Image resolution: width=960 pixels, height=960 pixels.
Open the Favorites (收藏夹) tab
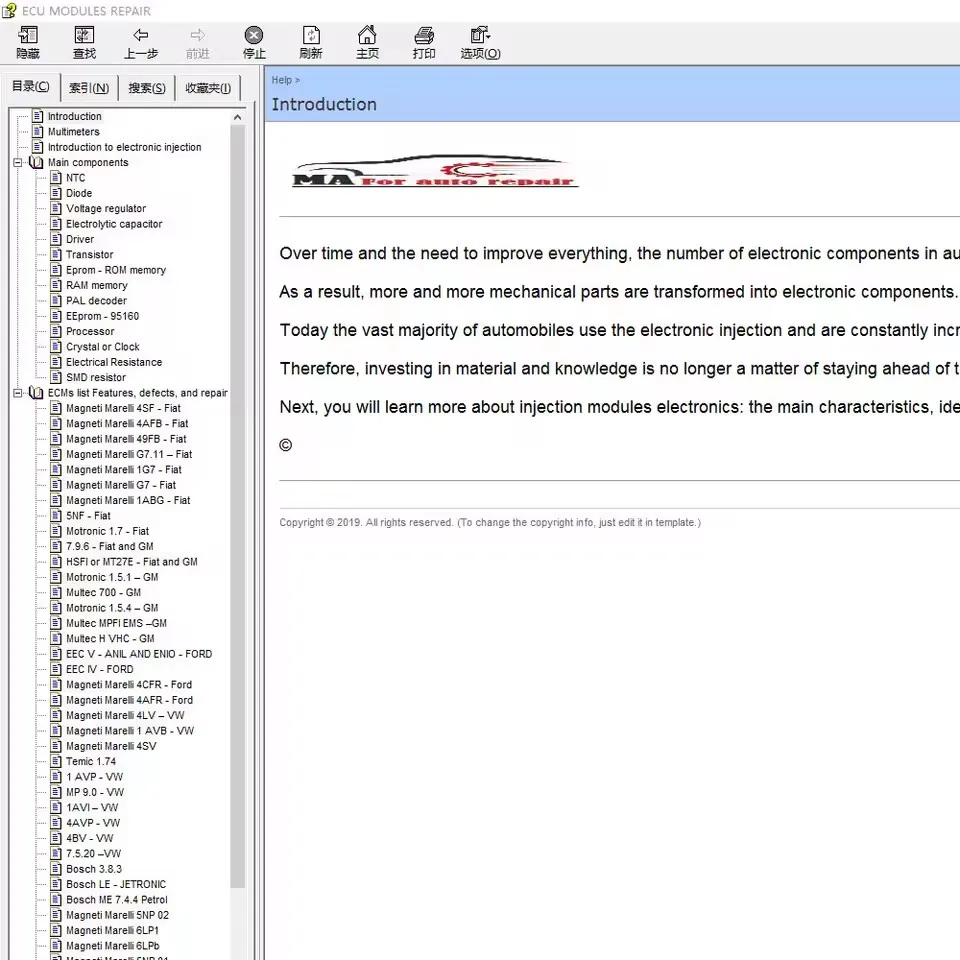coord(208,88)
